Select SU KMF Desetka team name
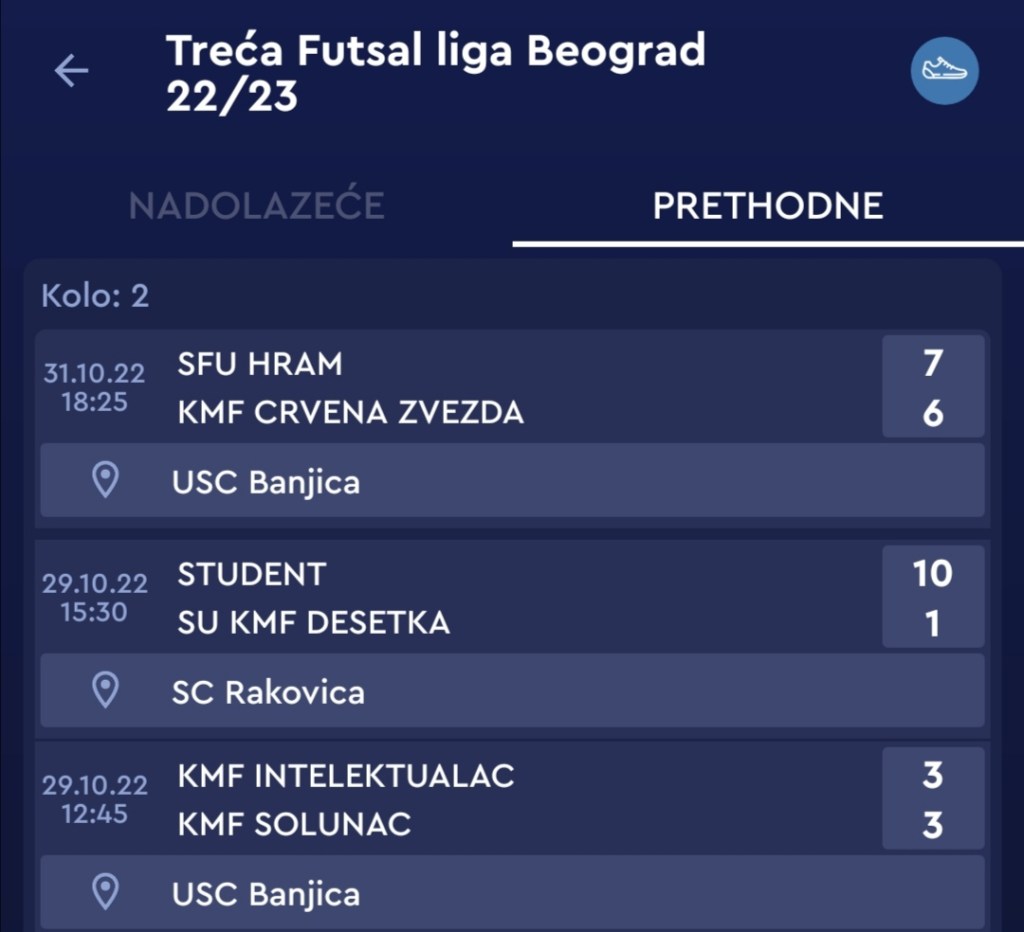This screenshot has width=1024, height=932. (313, 623)
